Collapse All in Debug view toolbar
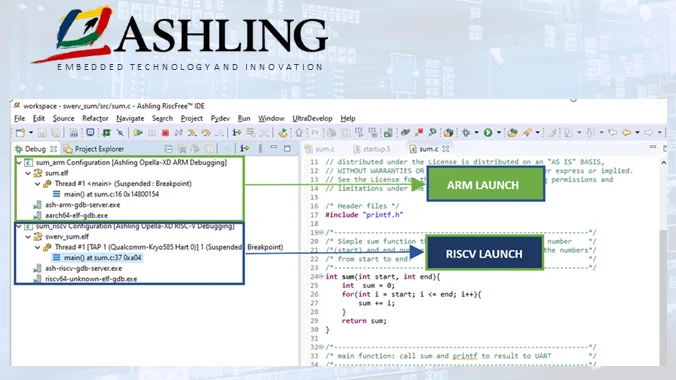676x380 pixels. [x=169, y=149]
